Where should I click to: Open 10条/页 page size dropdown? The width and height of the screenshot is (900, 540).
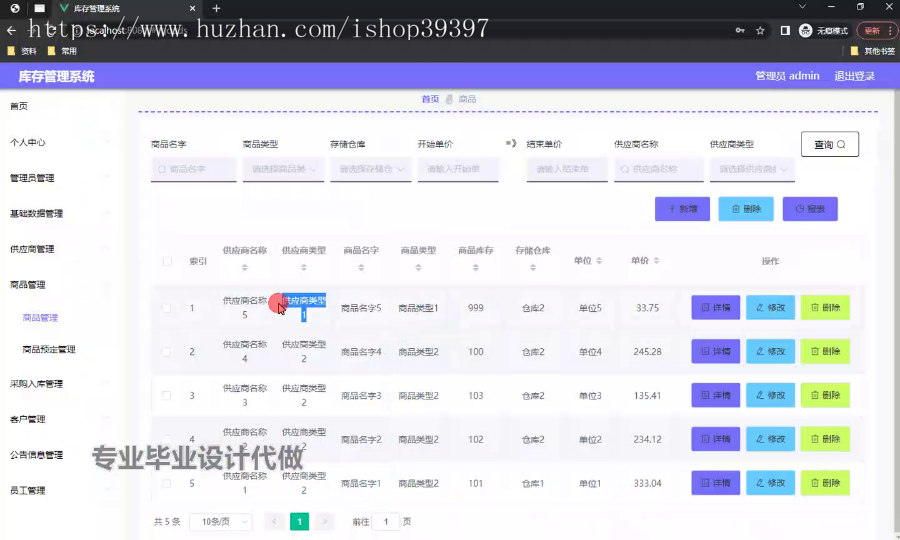point(221,522)
